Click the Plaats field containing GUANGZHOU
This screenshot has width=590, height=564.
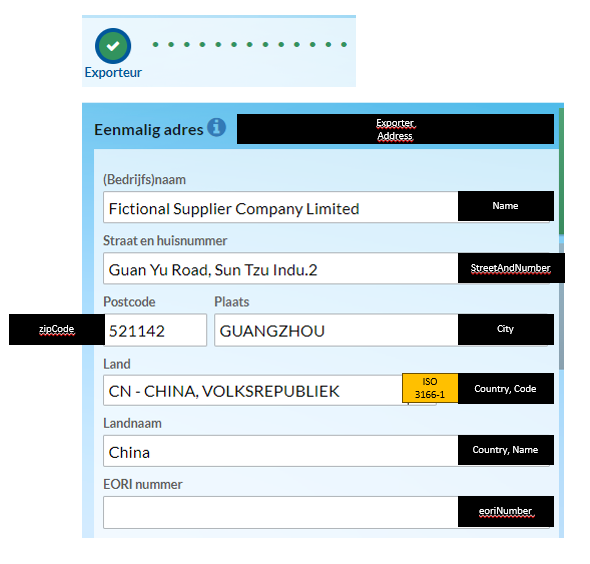point(336,330)
